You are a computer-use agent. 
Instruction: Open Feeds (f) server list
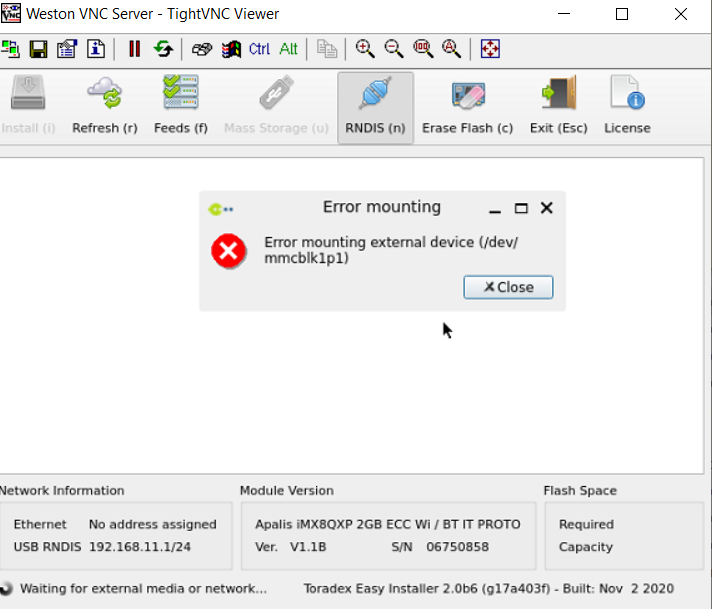[181, 105]
